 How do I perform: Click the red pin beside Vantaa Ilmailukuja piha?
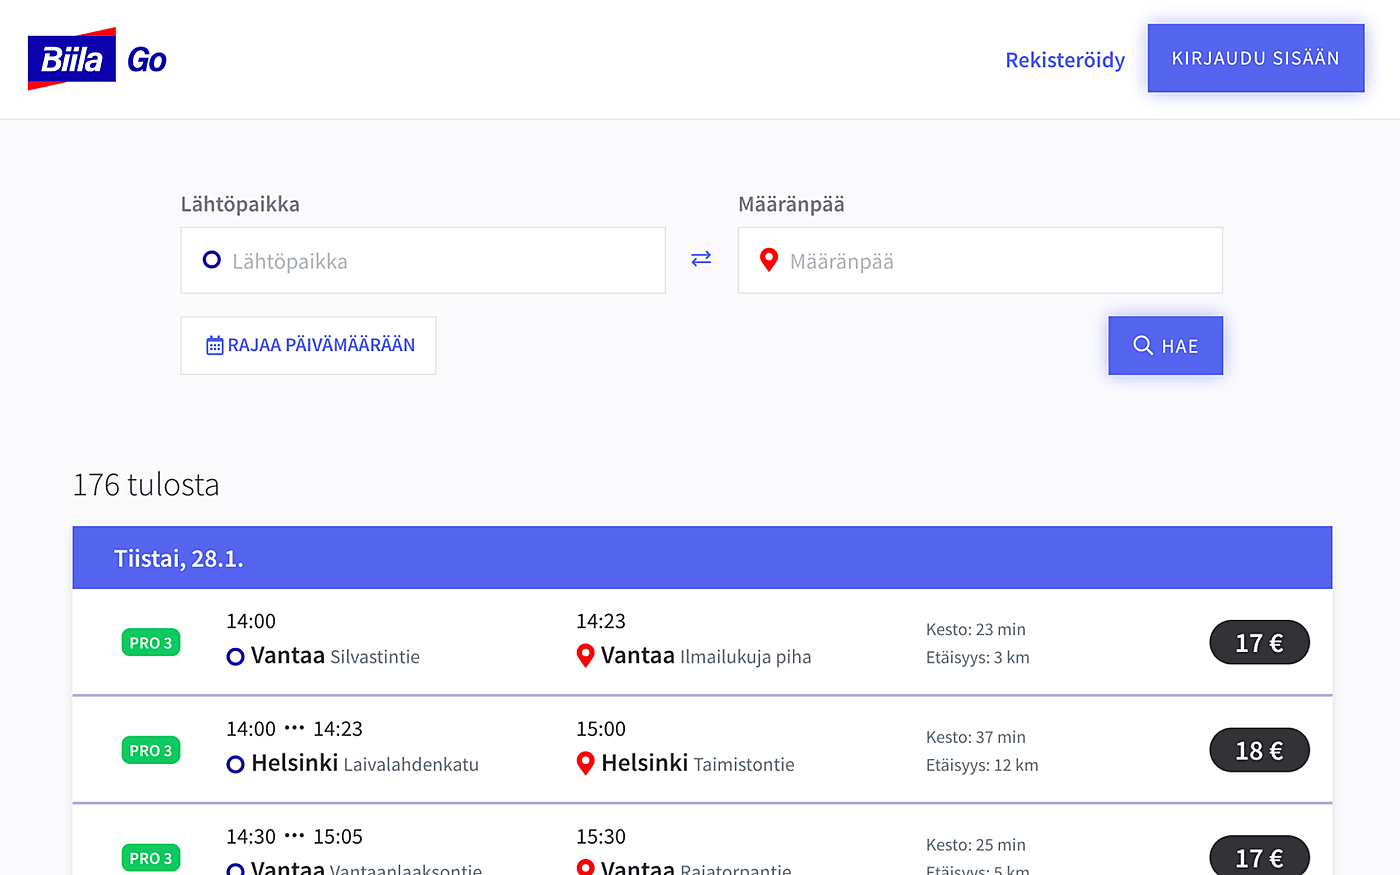click(x=586, y=656)
